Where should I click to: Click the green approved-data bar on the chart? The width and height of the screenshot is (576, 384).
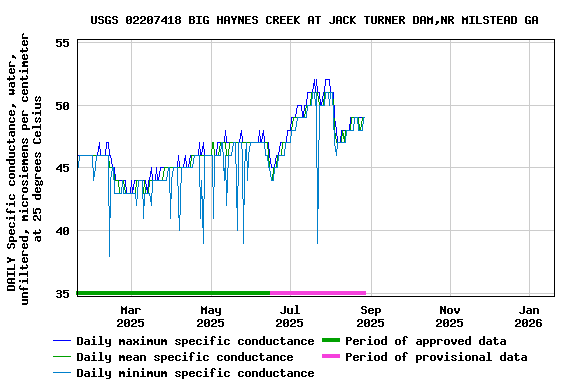(x=173, y=293)
